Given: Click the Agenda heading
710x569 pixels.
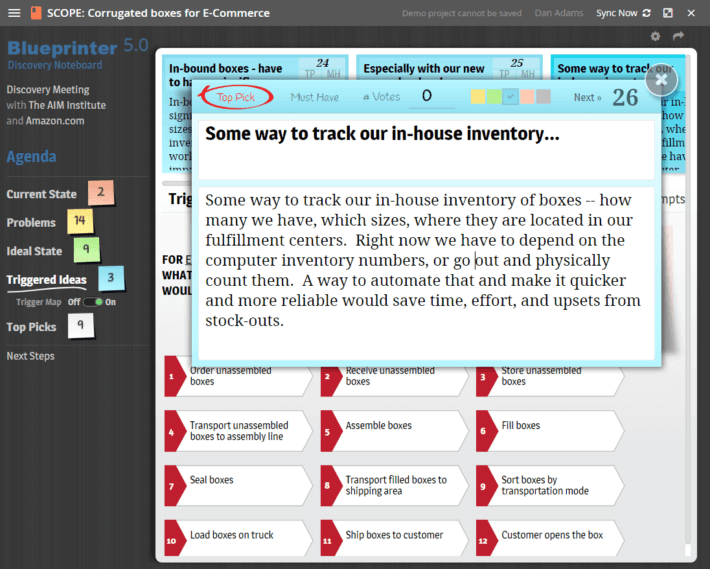Looking at the screenshot, I should tap(31, 157).
